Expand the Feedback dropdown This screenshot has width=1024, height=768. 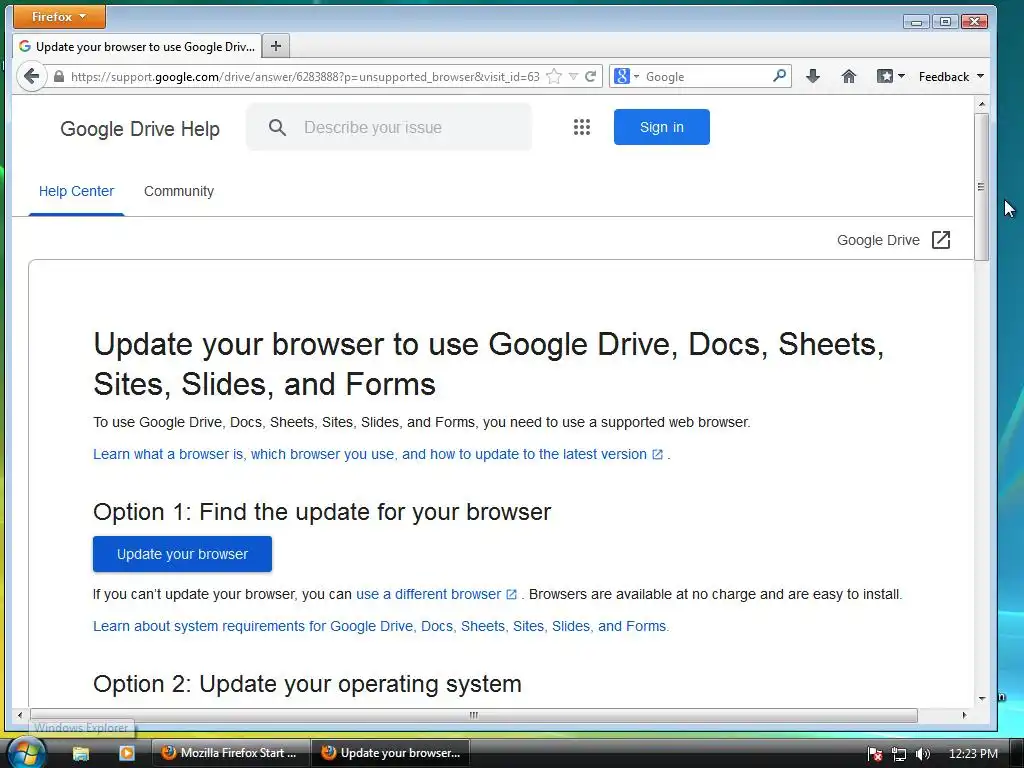(951, 76)
